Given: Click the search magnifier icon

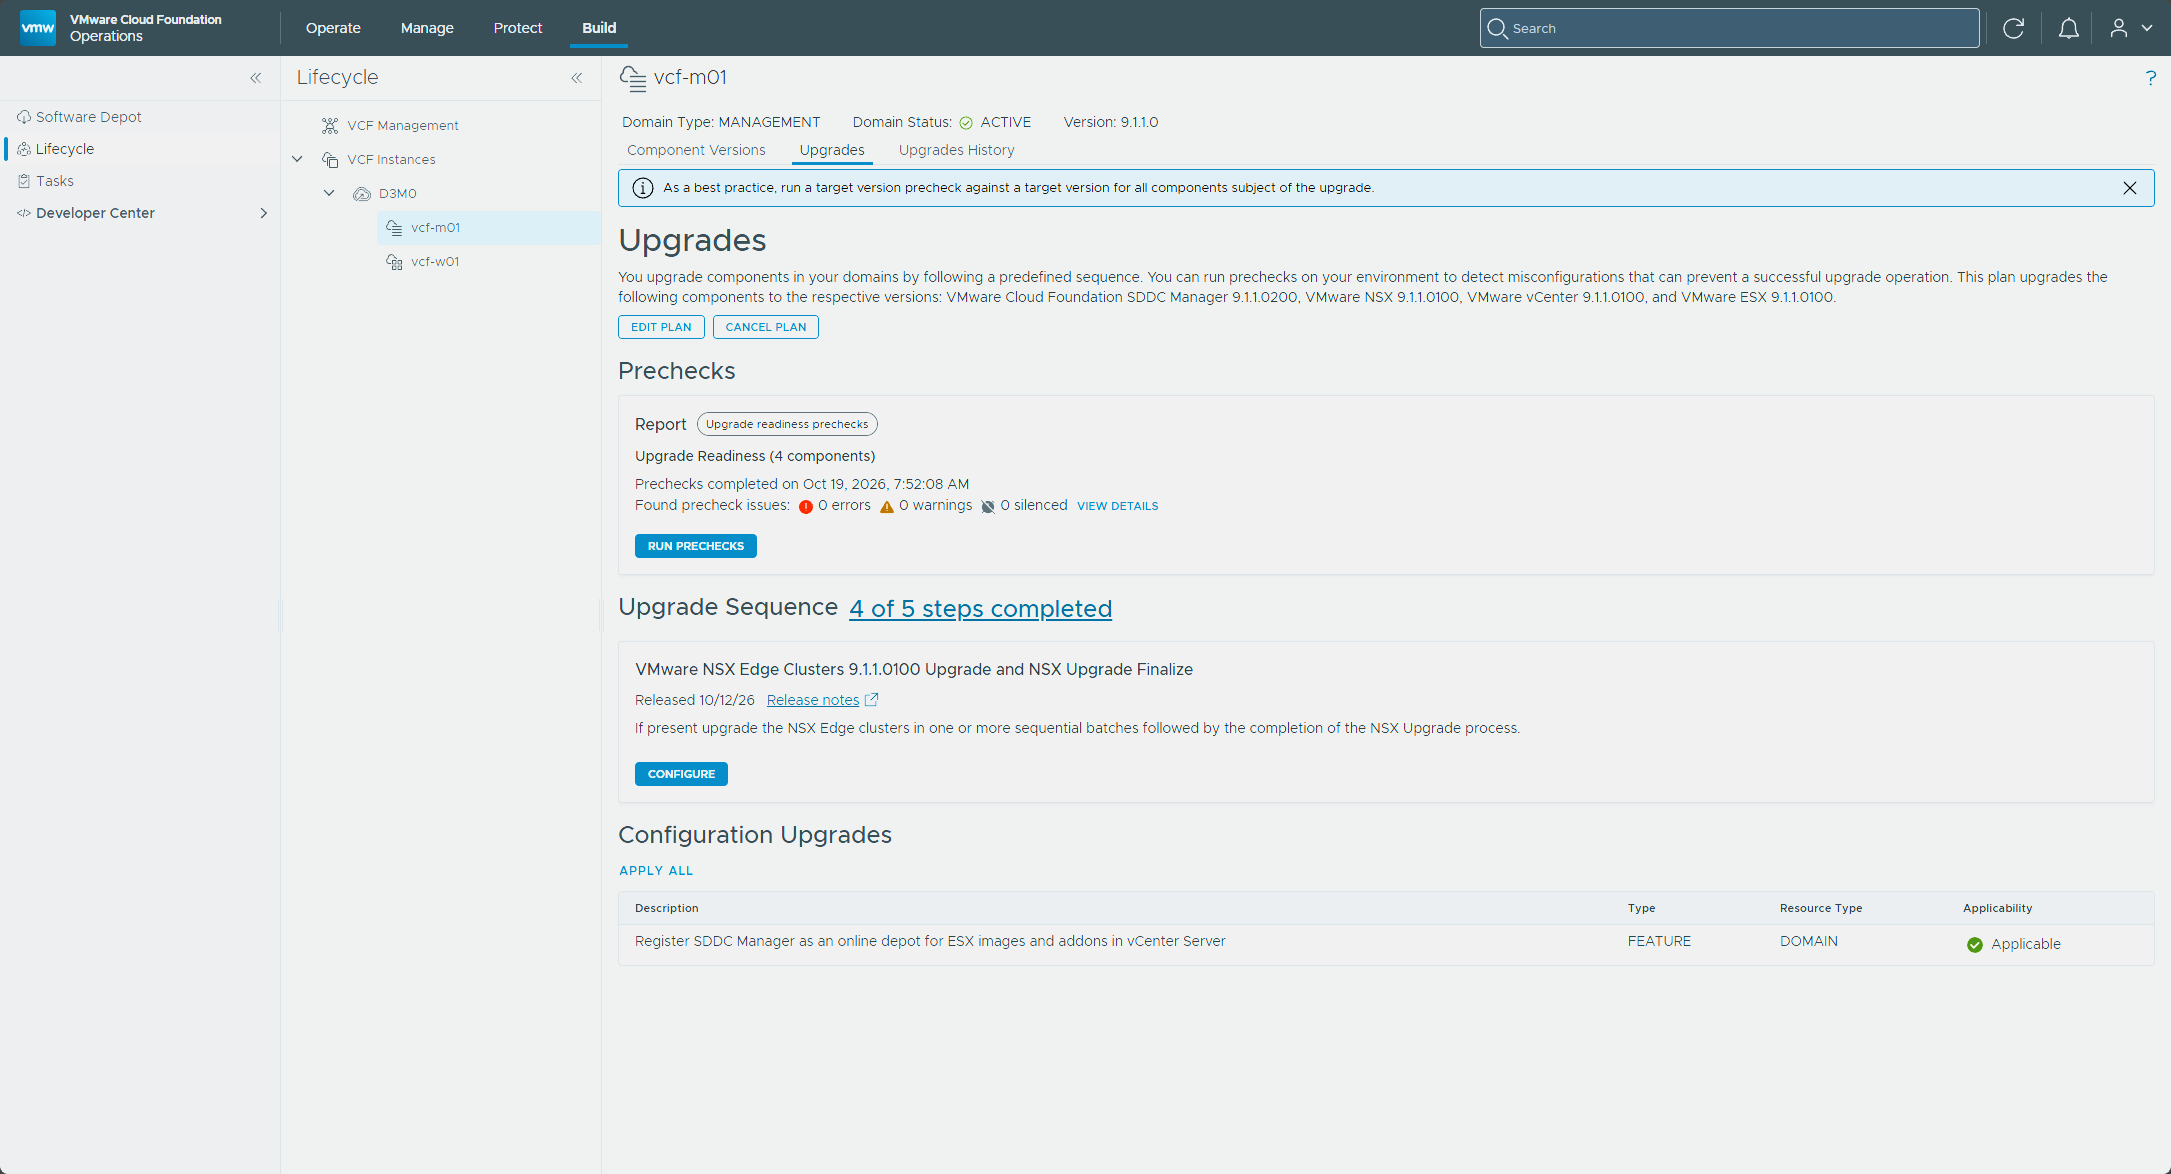Looking at the screenshot, I should click(1497, 28).
